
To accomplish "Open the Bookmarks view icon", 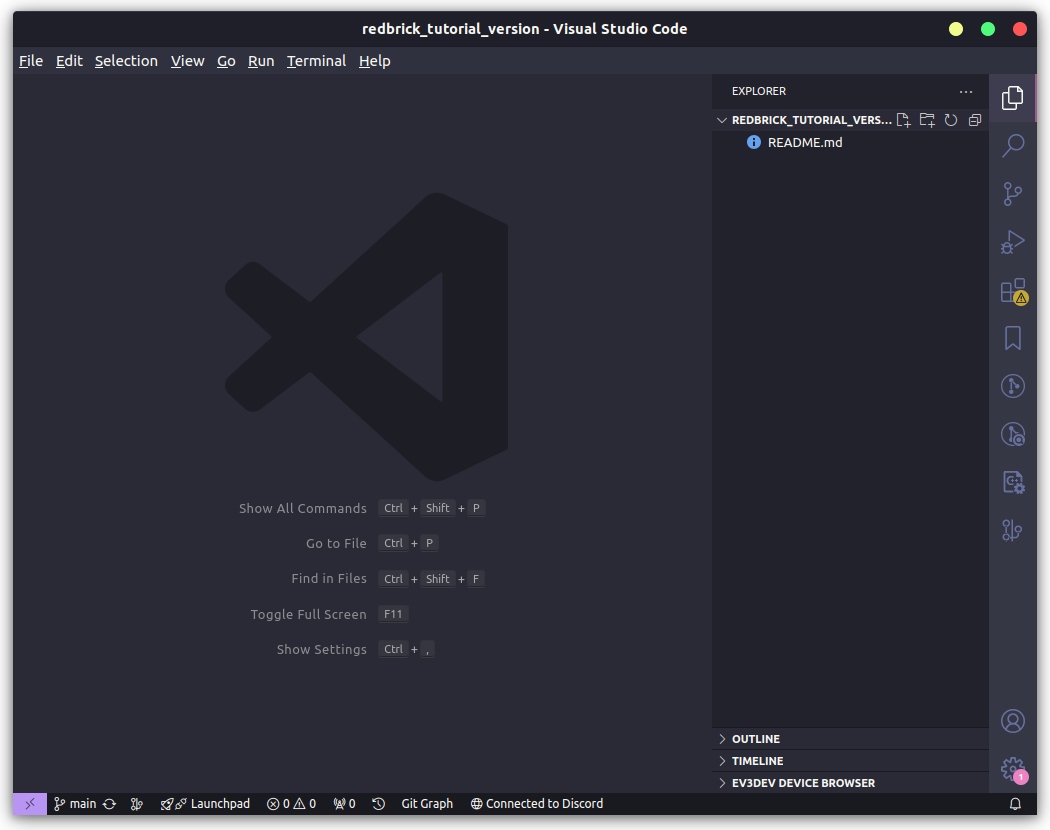I will click(x=1012, y=338).
